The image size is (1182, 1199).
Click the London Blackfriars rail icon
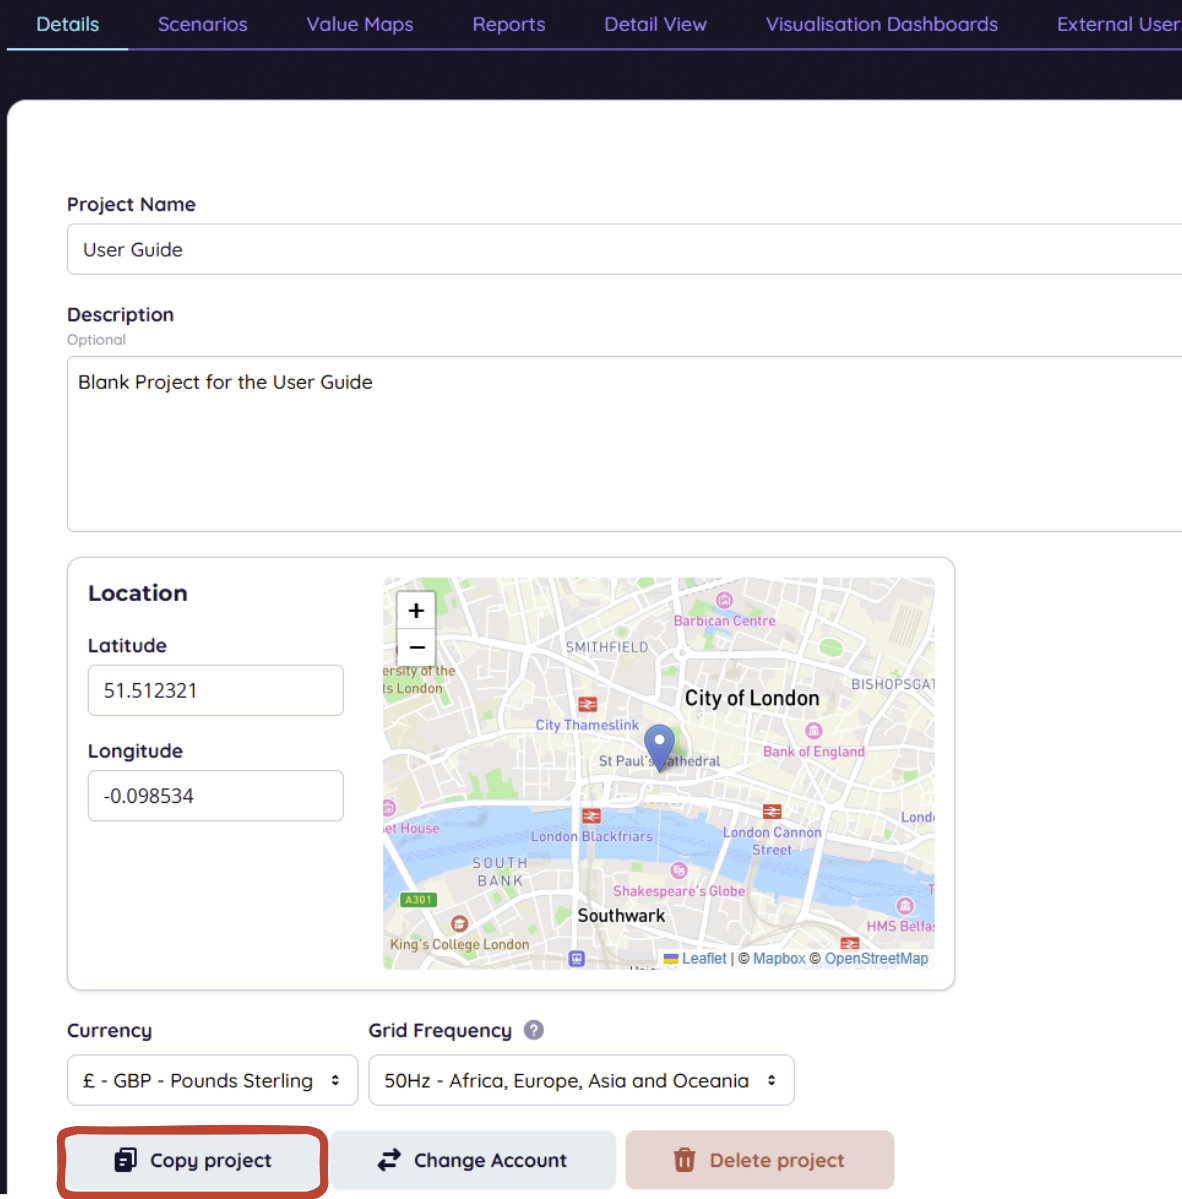pyautogui.click(x=591, y=816)
